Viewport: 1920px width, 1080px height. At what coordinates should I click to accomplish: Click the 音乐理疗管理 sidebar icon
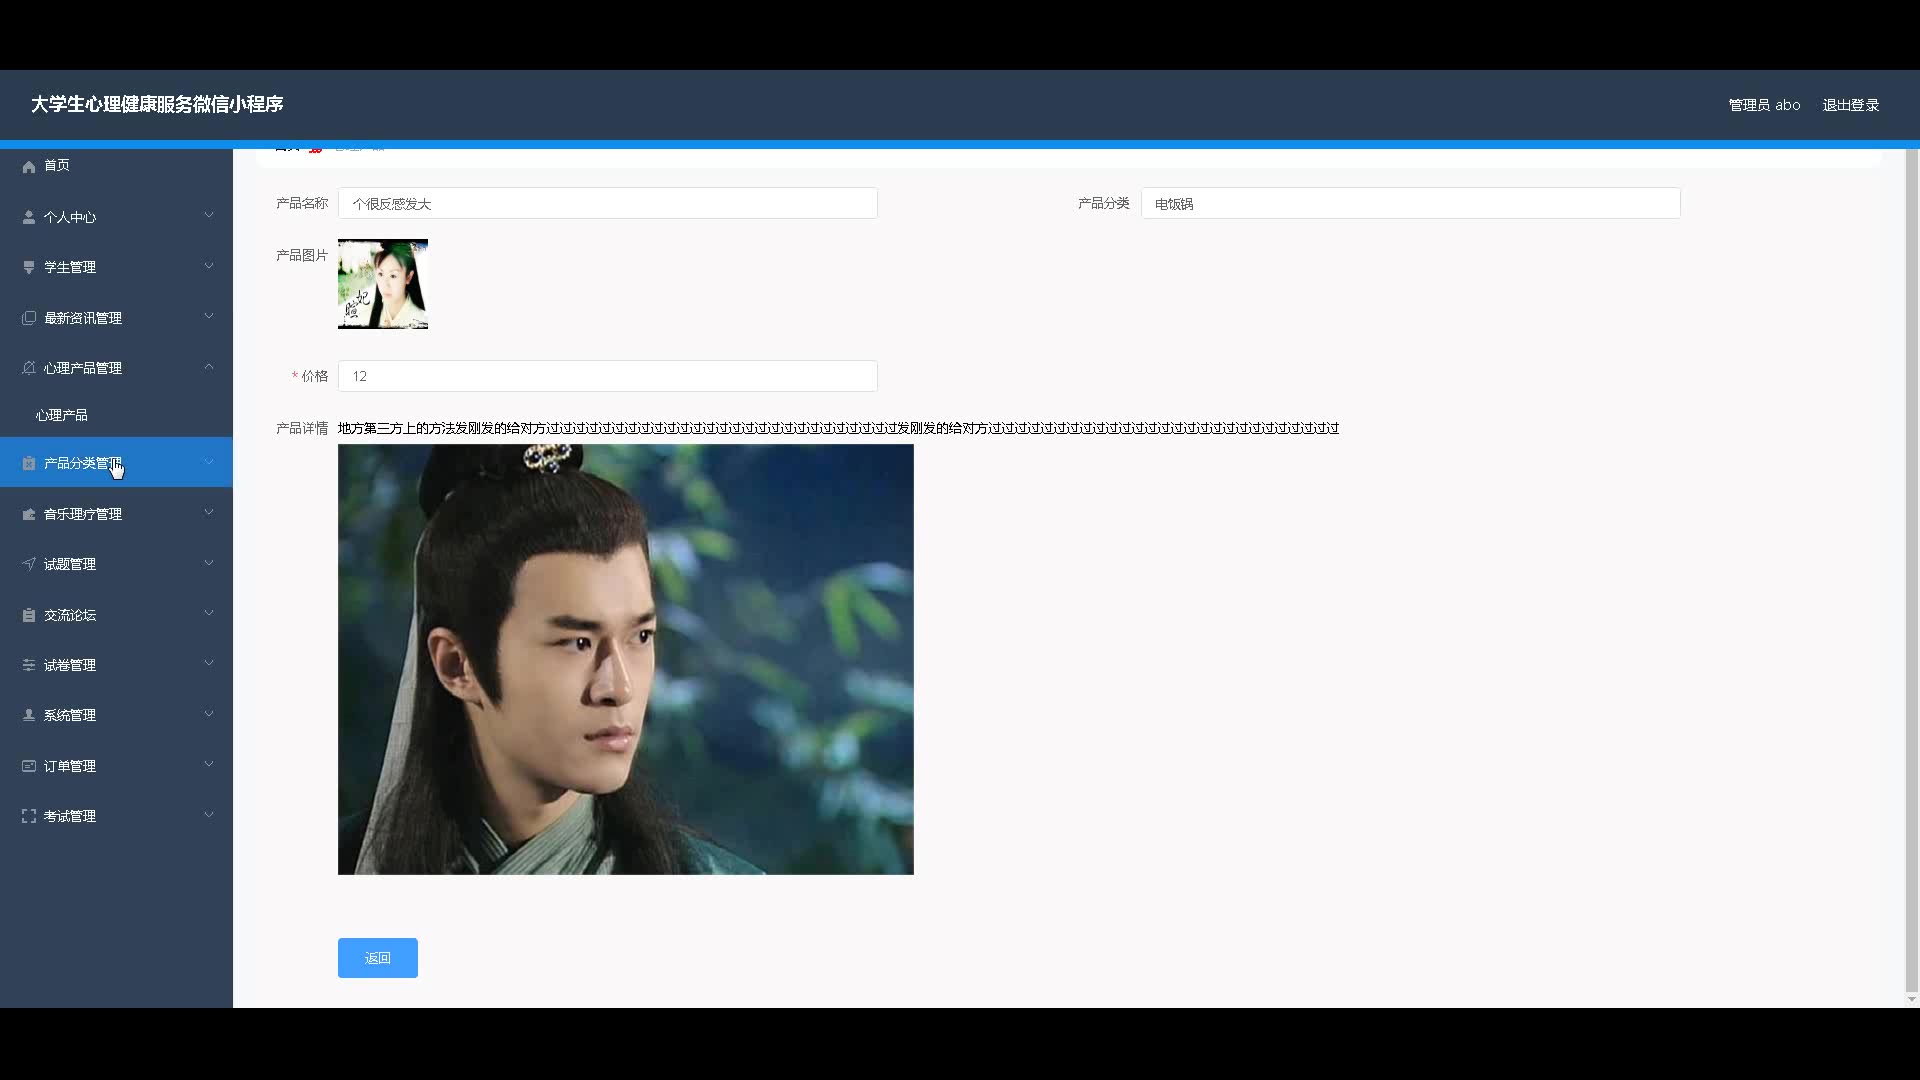(x=29, y=514)
